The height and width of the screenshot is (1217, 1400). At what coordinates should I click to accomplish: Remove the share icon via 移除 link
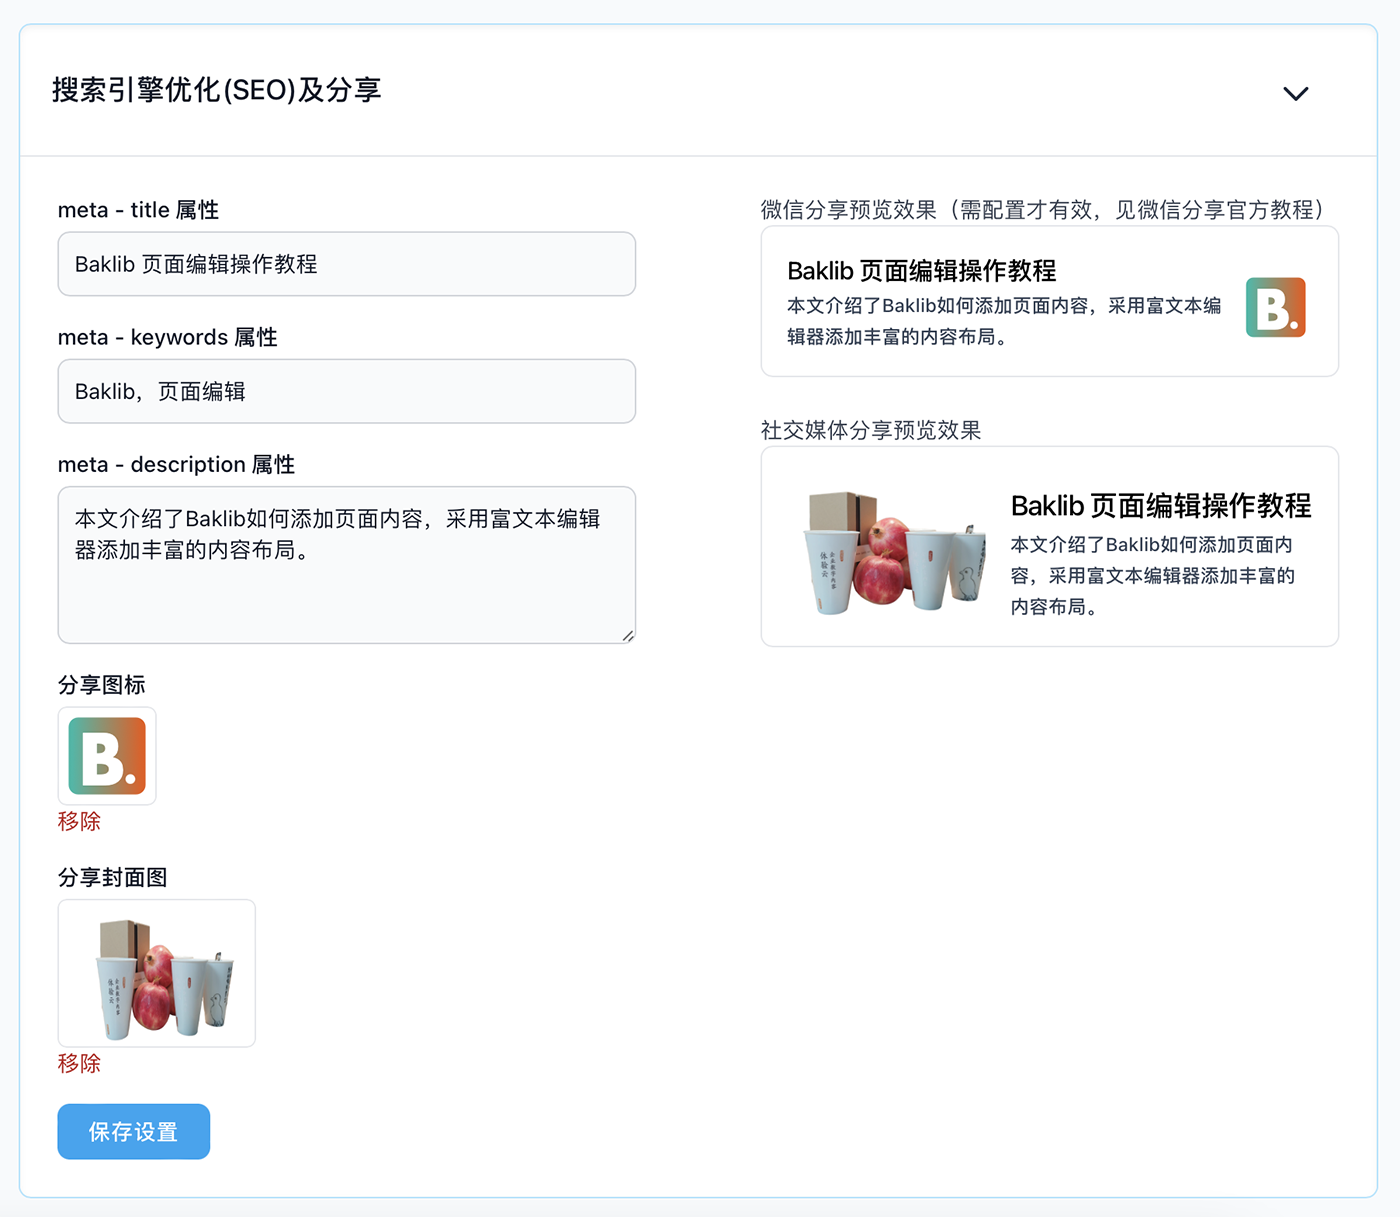[79, 821]
